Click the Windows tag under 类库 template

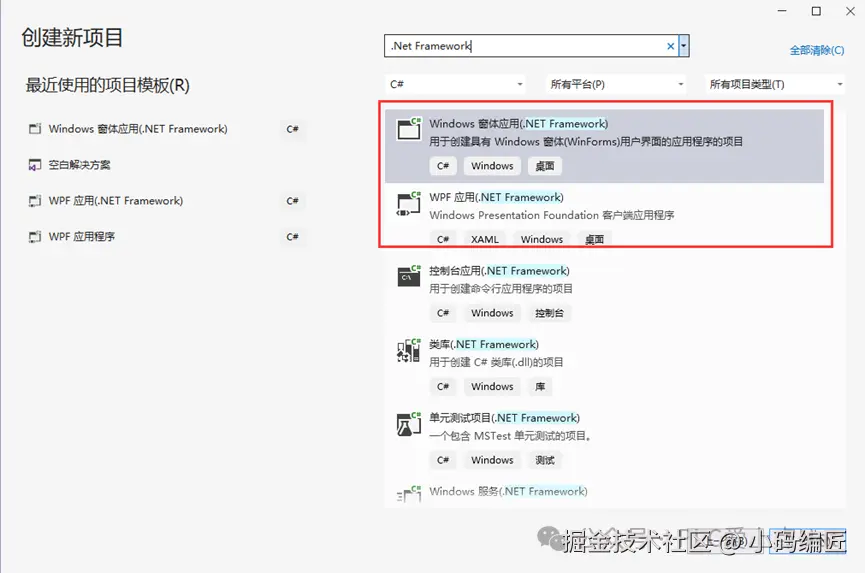coord(492,387)
